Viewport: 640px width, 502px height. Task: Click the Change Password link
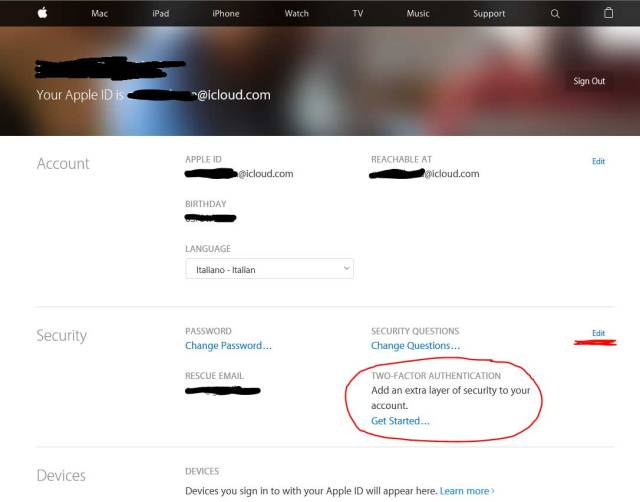pos(228,346)
